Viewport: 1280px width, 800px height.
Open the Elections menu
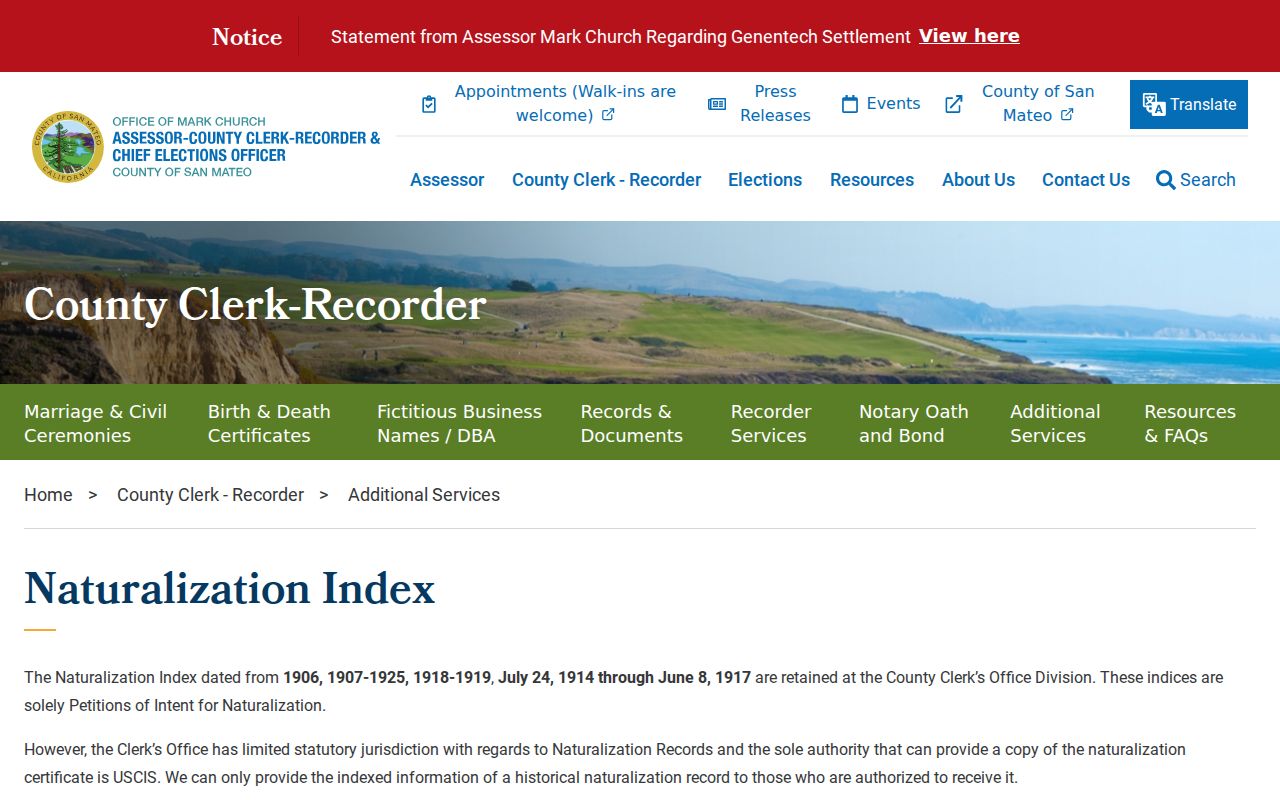(765, 180)
